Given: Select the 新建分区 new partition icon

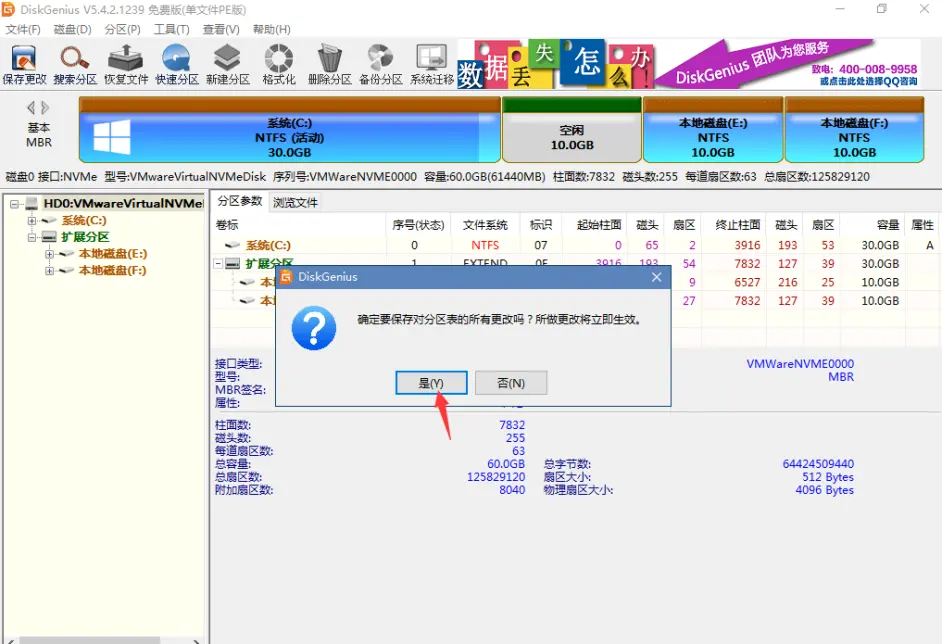Looking at the screenshot, I should click(x=228, y=65).
